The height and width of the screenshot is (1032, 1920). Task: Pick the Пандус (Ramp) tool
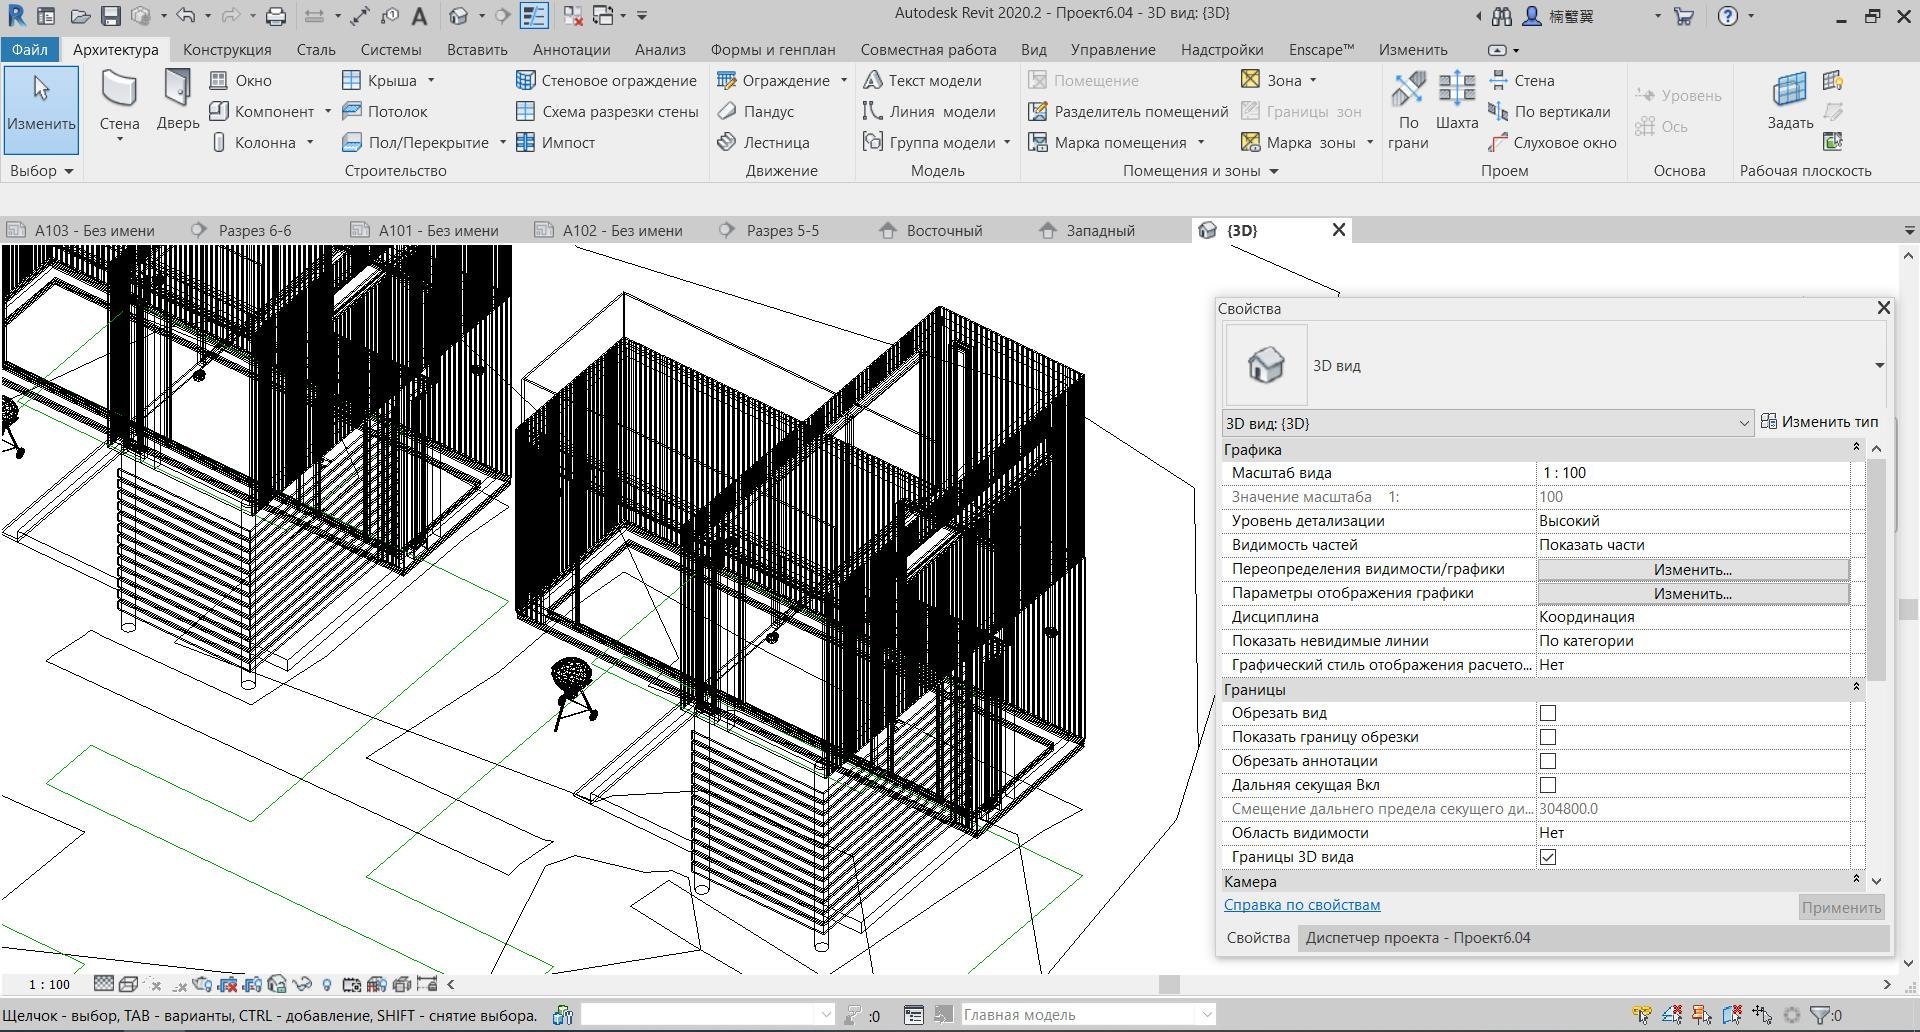pos(756,111)
